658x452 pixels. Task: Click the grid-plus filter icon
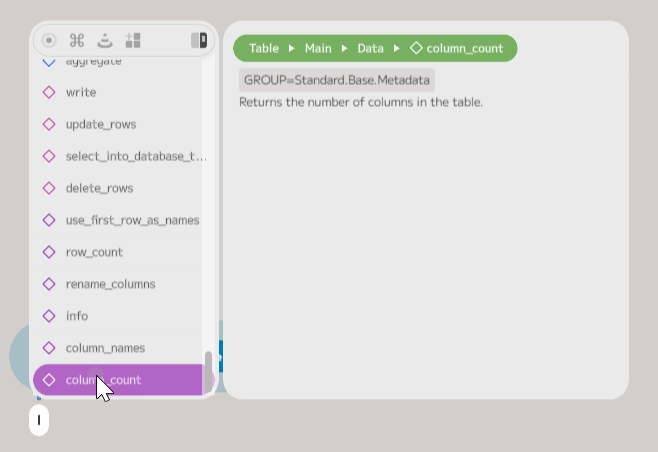coord(133,41)
